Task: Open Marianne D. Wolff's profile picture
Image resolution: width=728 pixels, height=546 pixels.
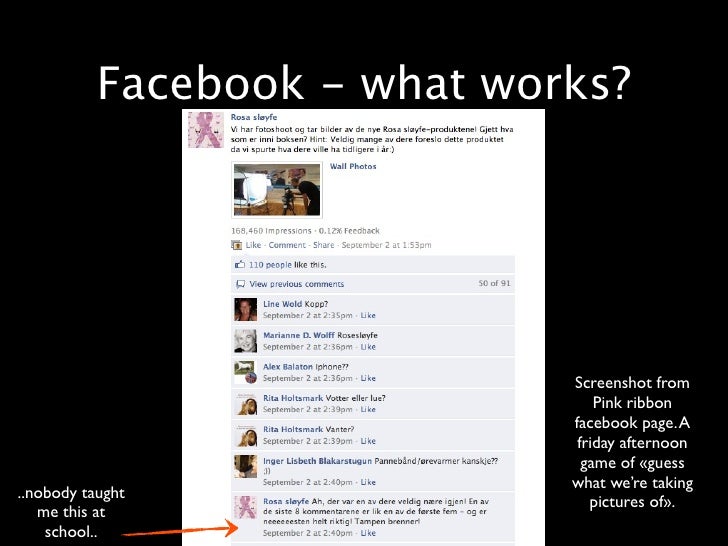Action: point(245,341)
